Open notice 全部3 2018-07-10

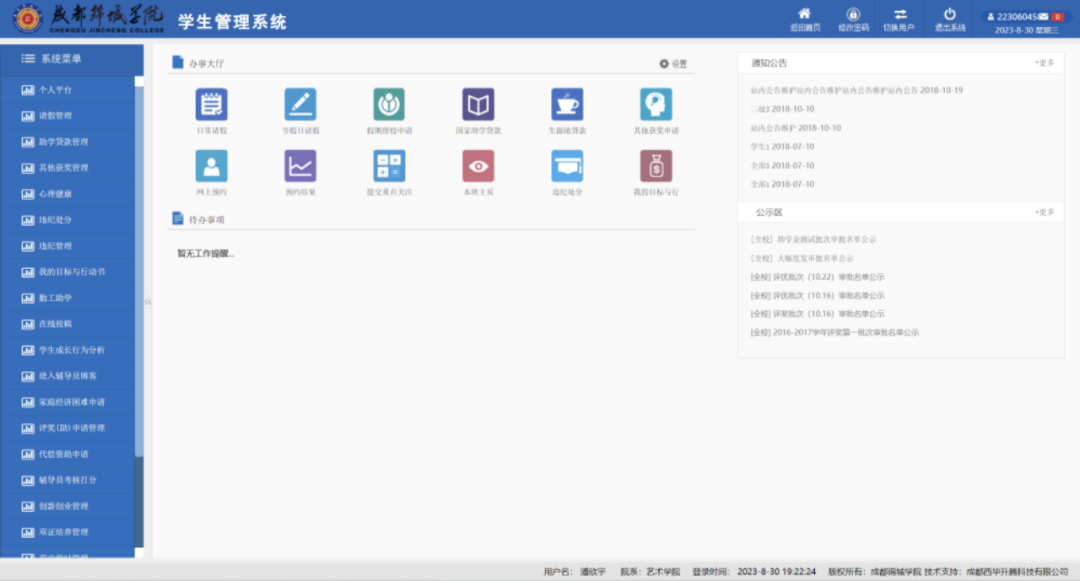coord(782,165)
